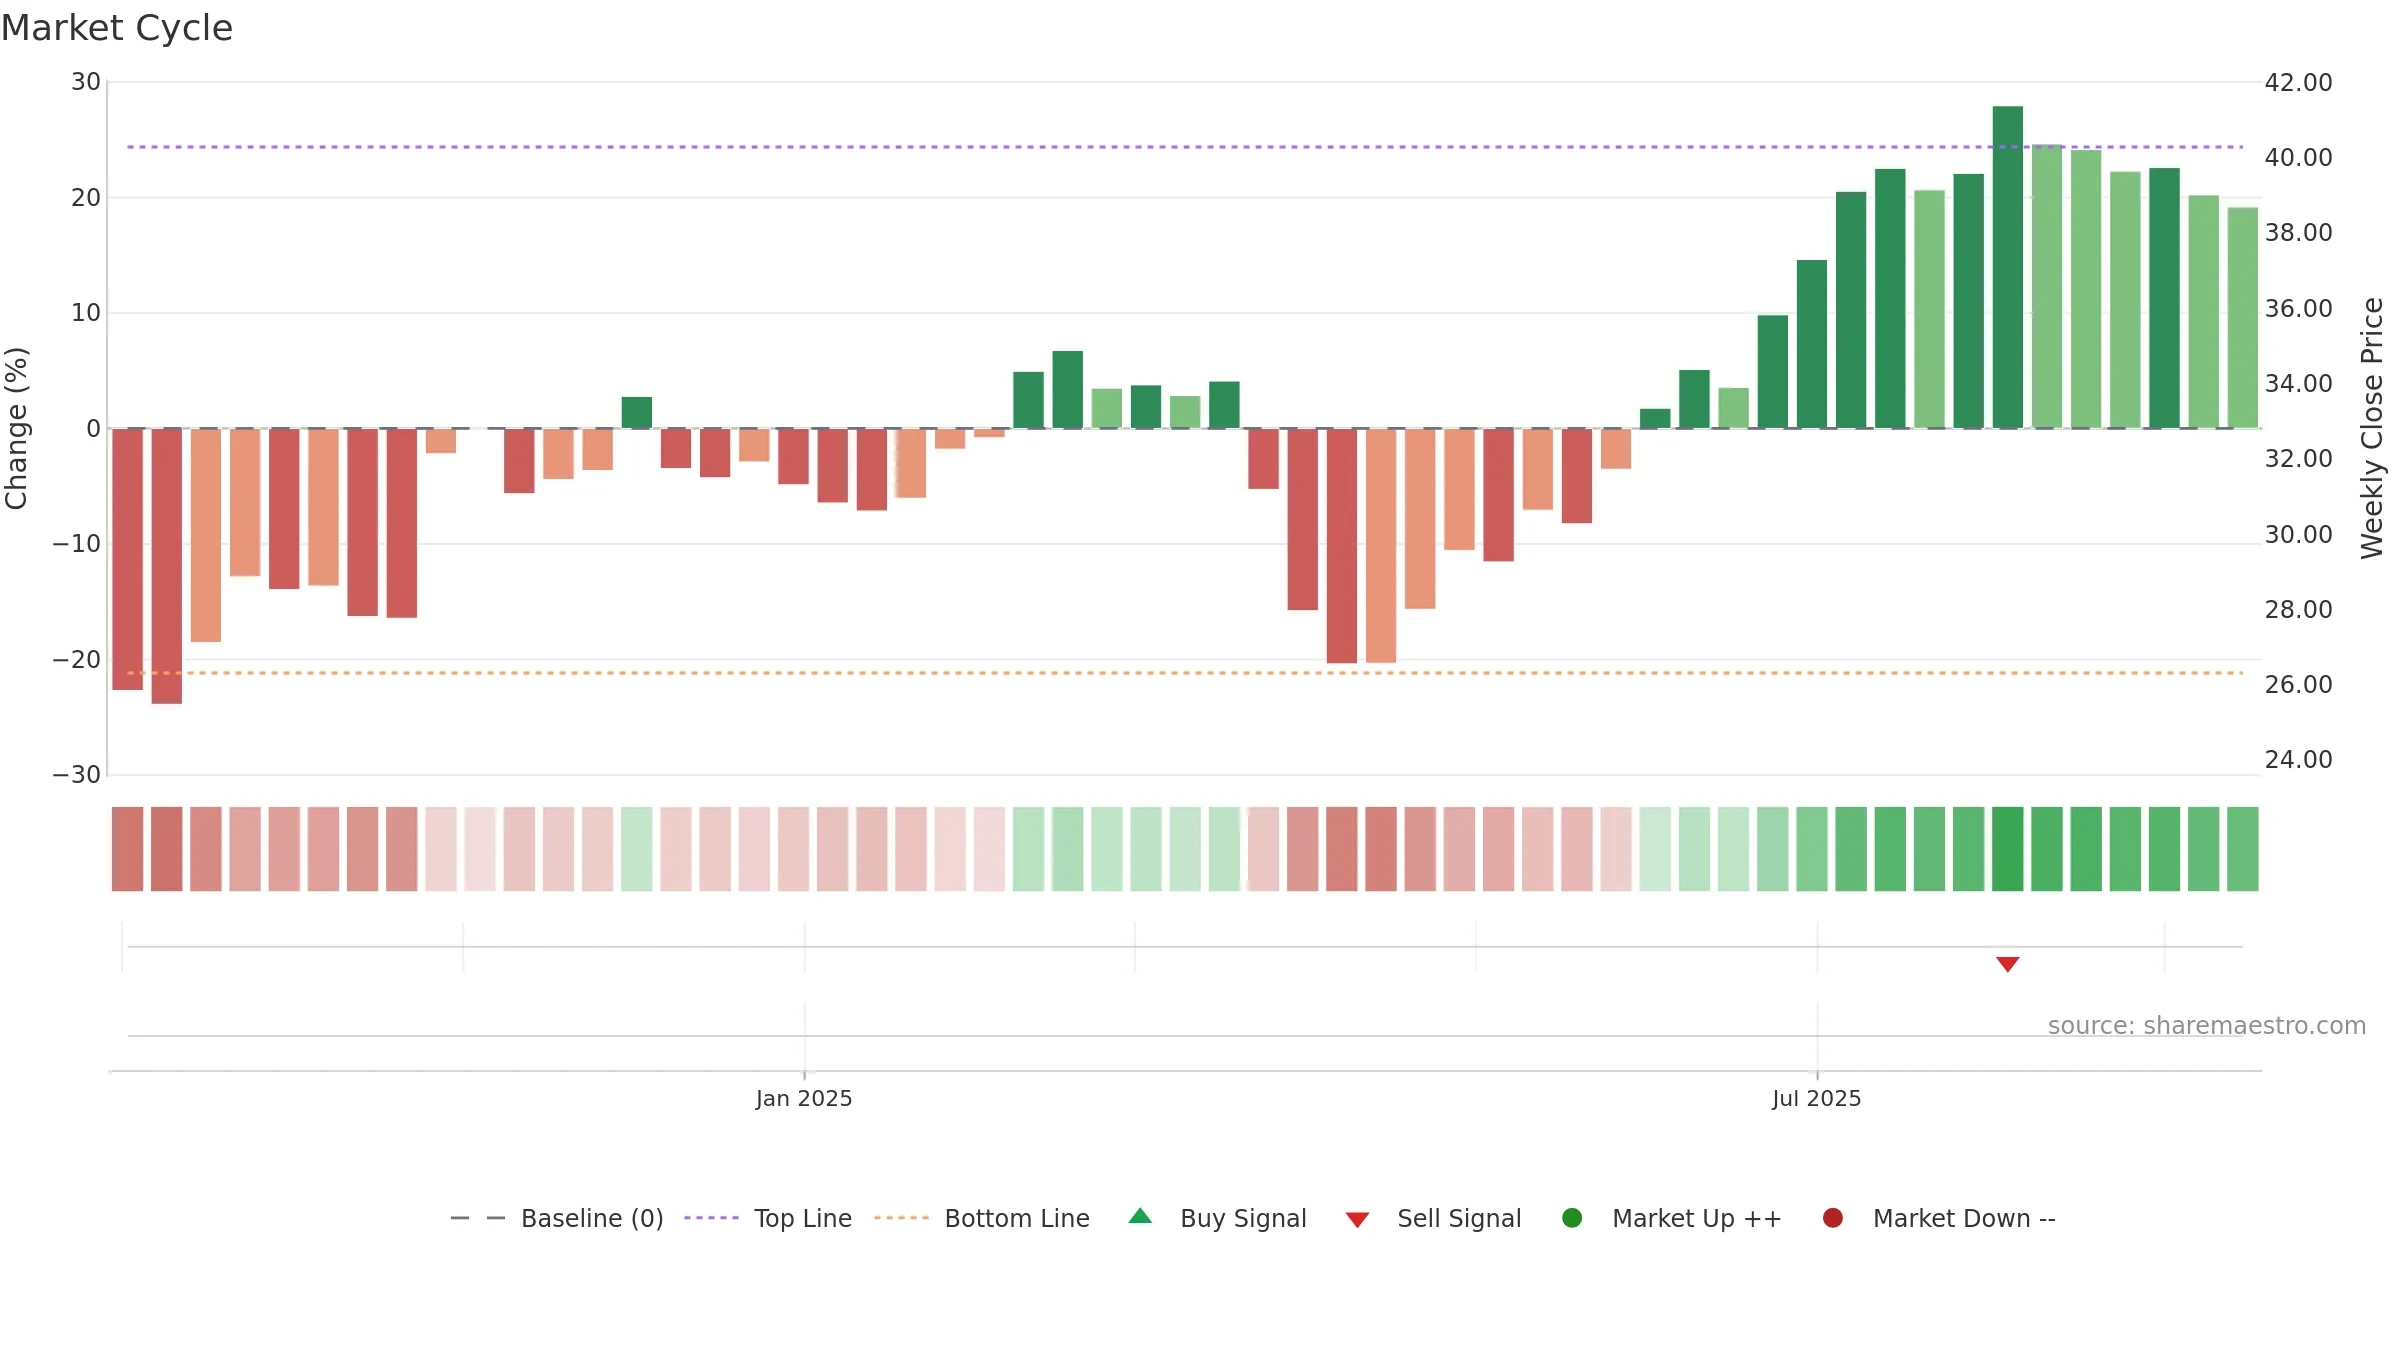Click the −30 change axis label

pos(77,774)
